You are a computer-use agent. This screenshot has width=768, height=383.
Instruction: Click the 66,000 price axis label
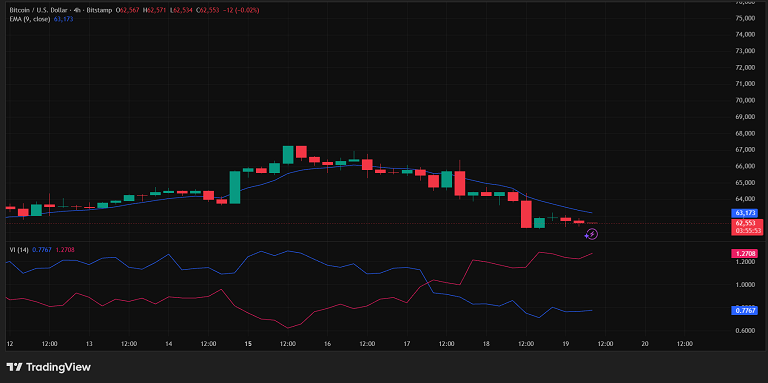tap(744, 166)
